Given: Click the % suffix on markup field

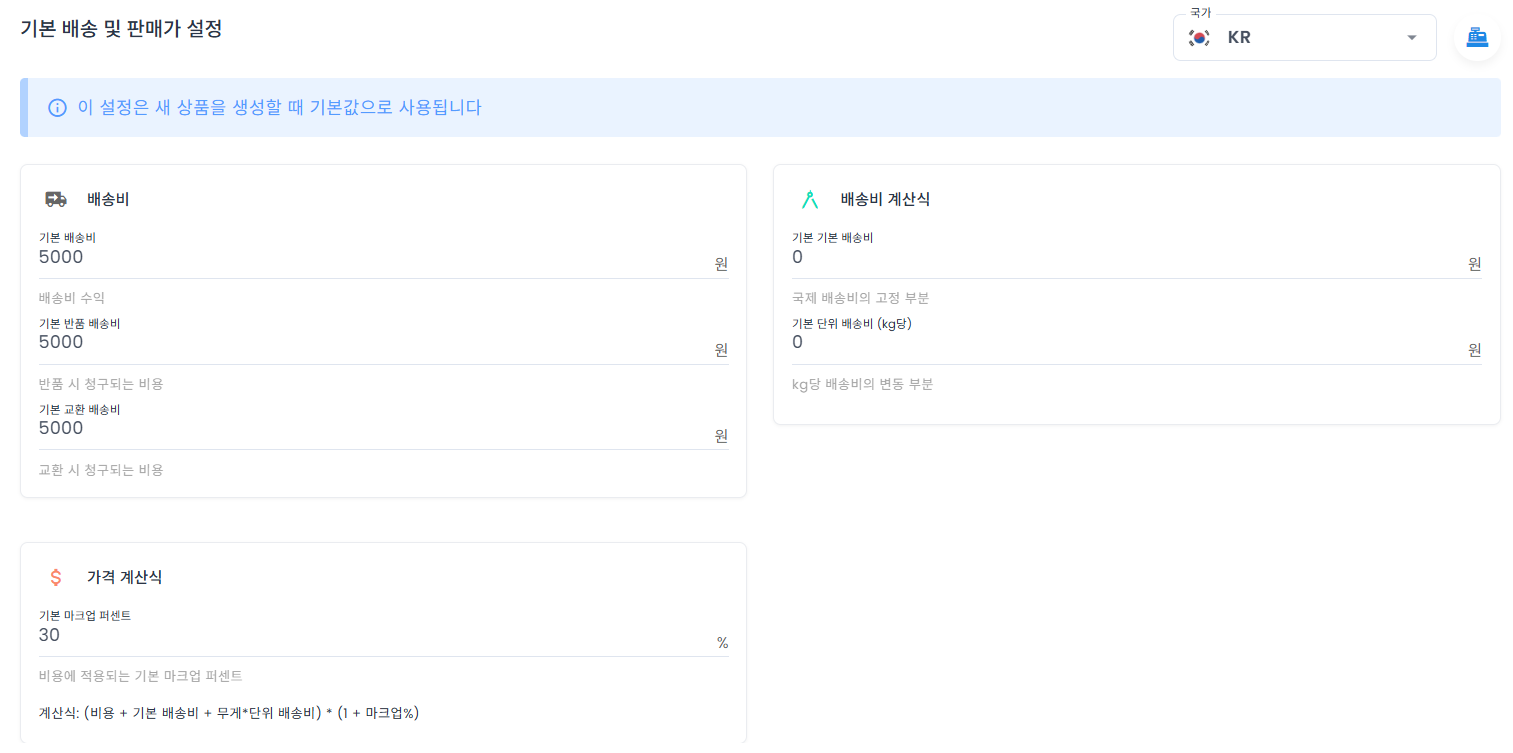Looking at the screenshot, I should tap(722, 642).
